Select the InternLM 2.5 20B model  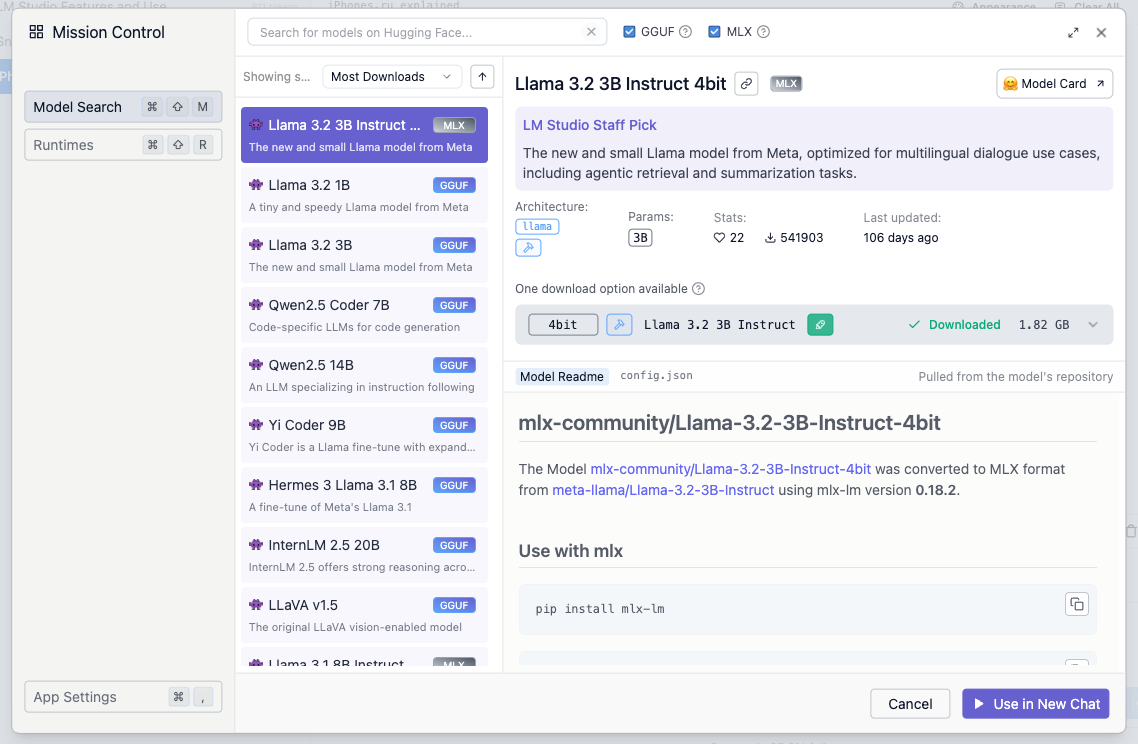[x=364, y=555]
